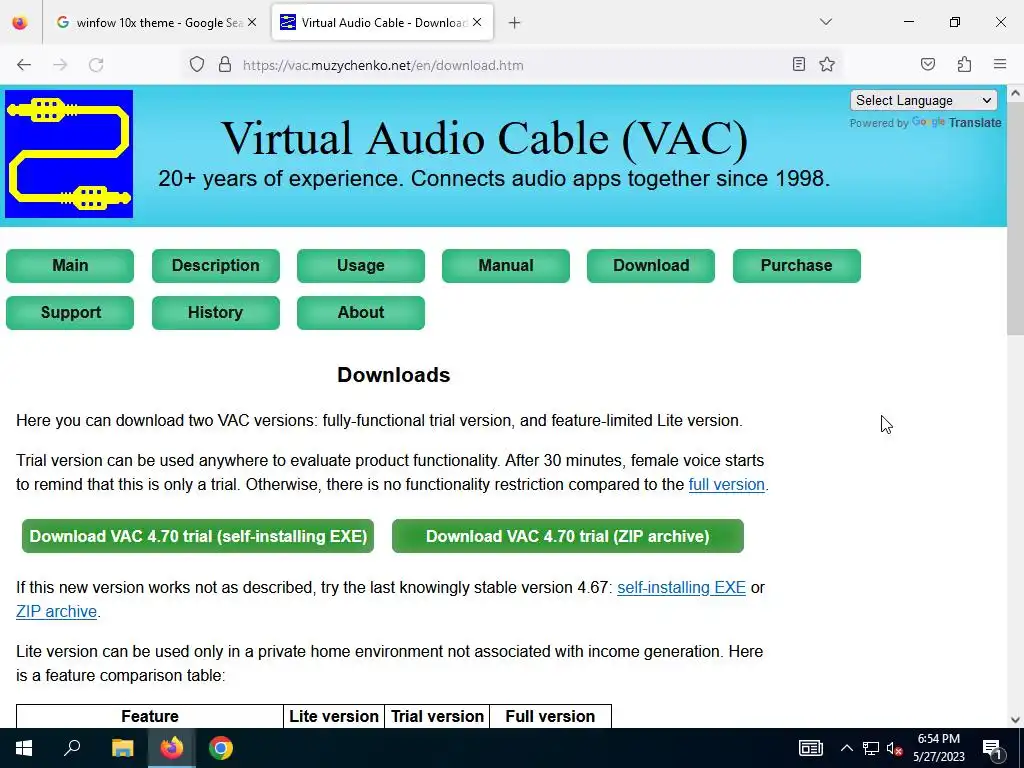Bookmark this page with the star icon
Screen dimensions: 1024x768
(827, 64)
